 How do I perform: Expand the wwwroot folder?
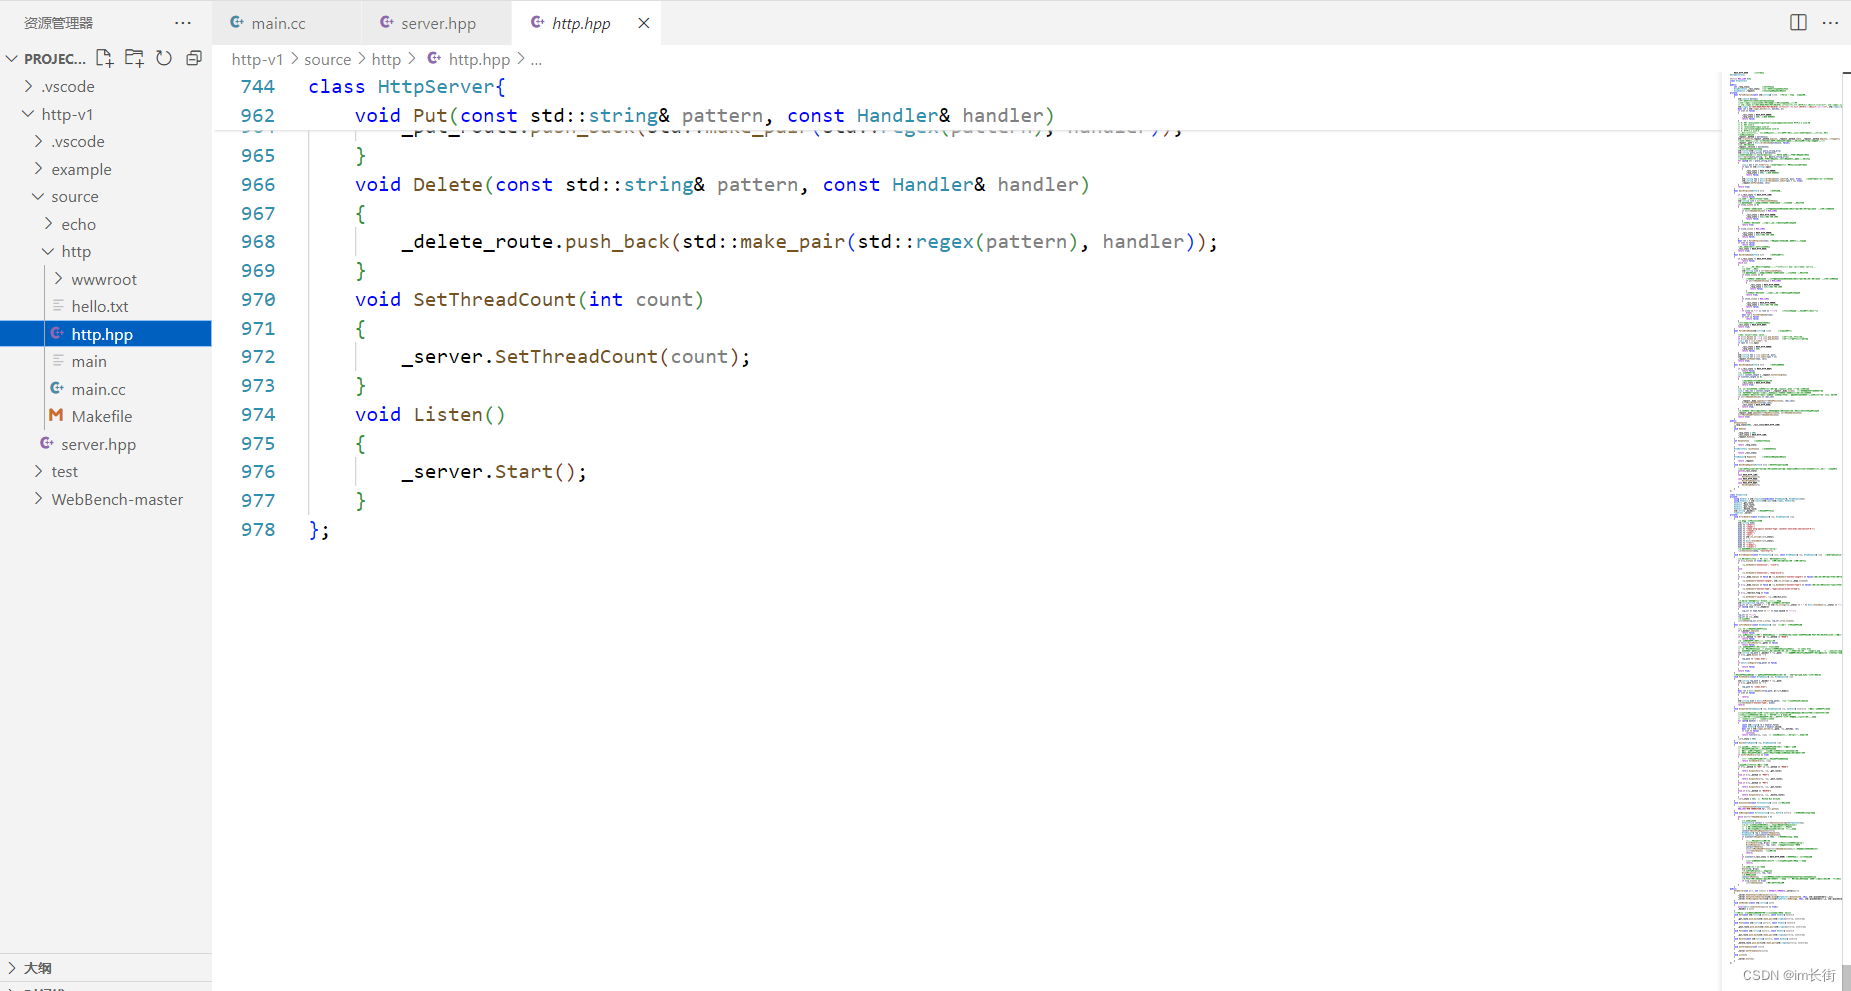[x=59, y=279]
